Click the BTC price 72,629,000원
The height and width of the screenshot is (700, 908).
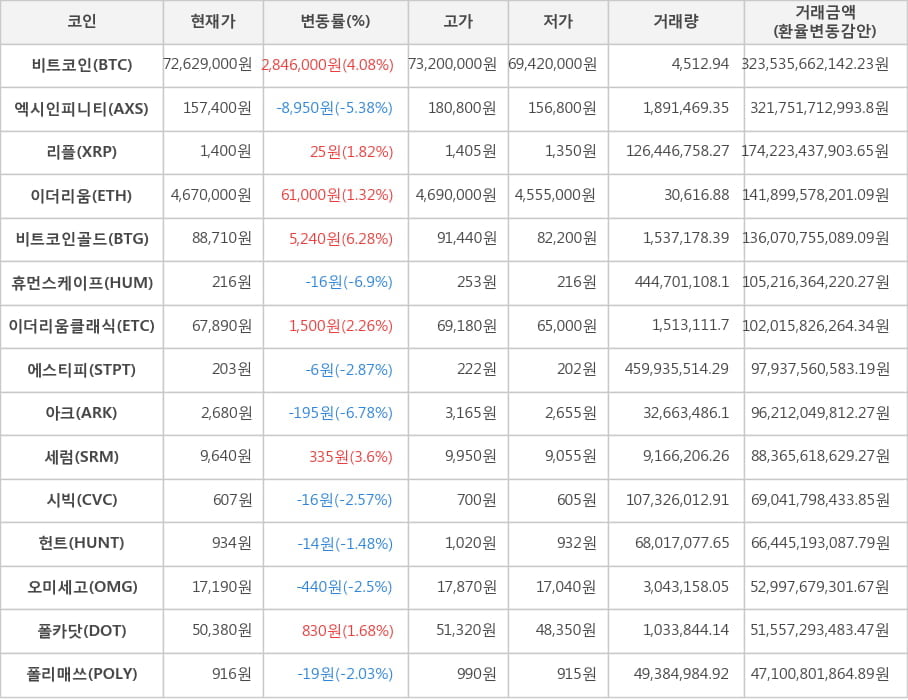tap(207, 64)
